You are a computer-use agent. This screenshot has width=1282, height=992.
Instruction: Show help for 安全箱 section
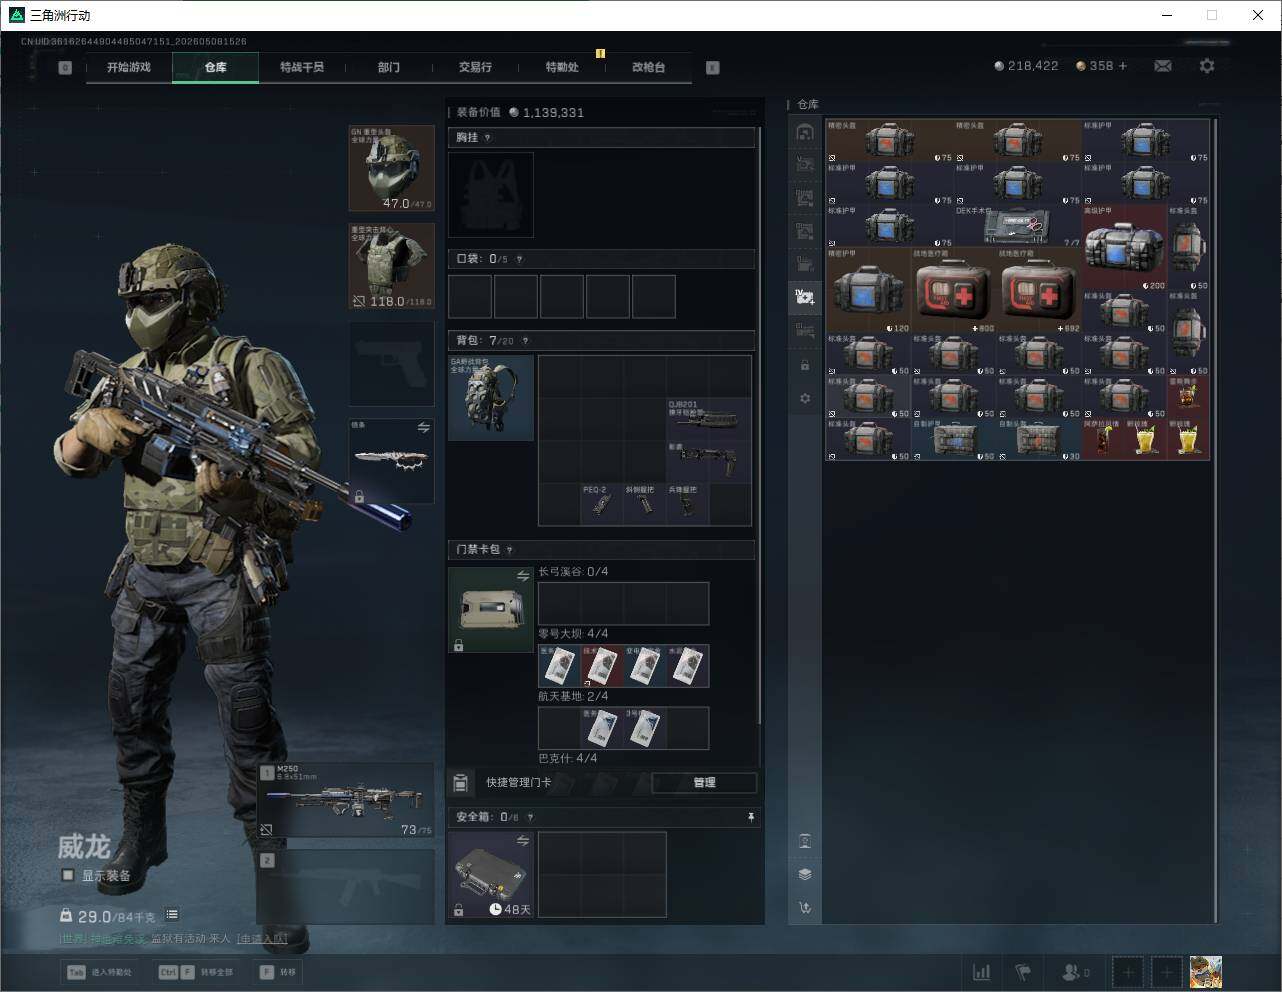(x=530, y=817)
